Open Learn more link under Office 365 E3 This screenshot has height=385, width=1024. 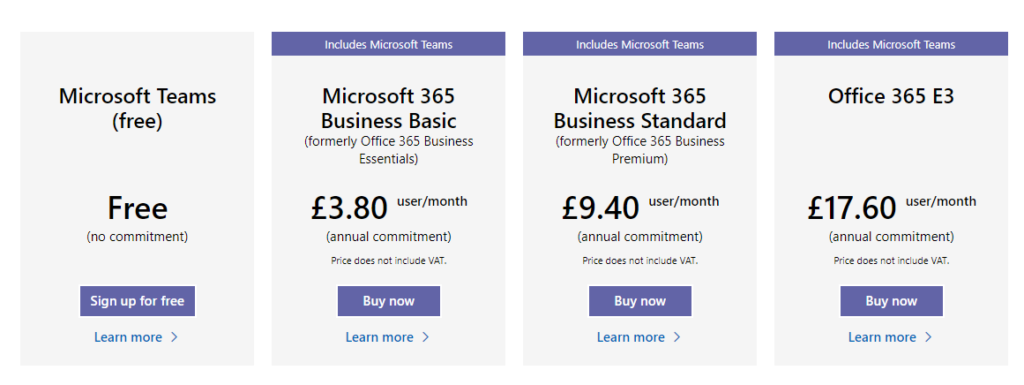[882, 337]
